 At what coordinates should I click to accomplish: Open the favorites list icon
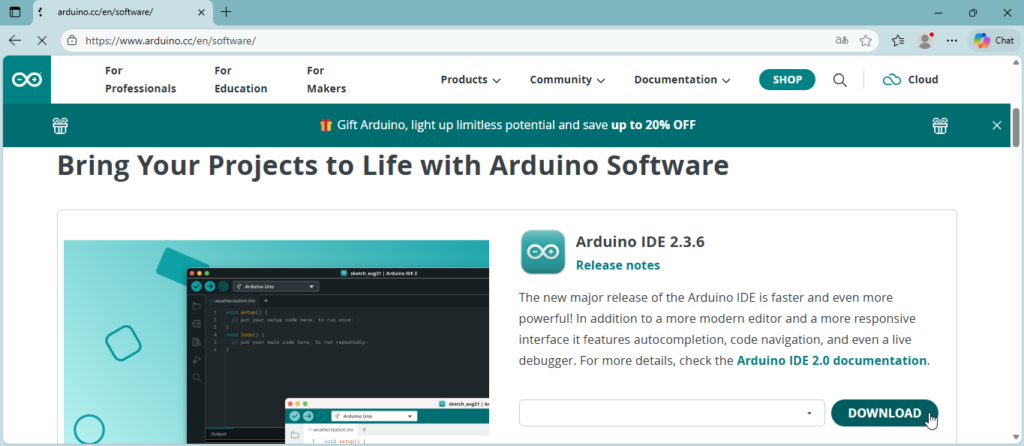click(898, 40)
